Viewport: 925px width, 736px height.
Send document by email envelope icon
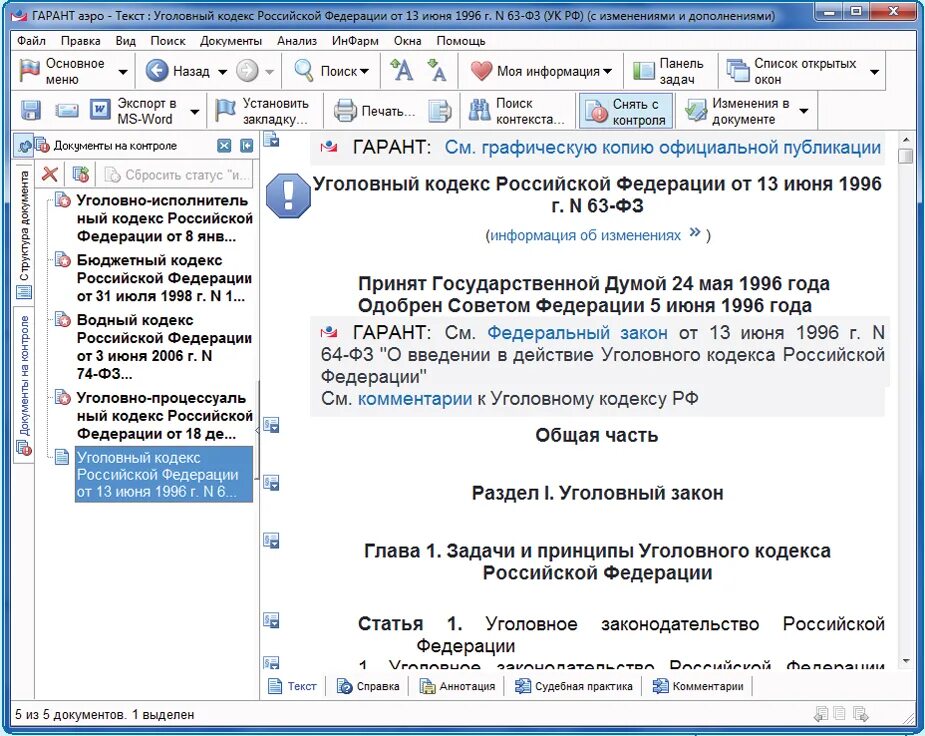(x=66, y=110)
